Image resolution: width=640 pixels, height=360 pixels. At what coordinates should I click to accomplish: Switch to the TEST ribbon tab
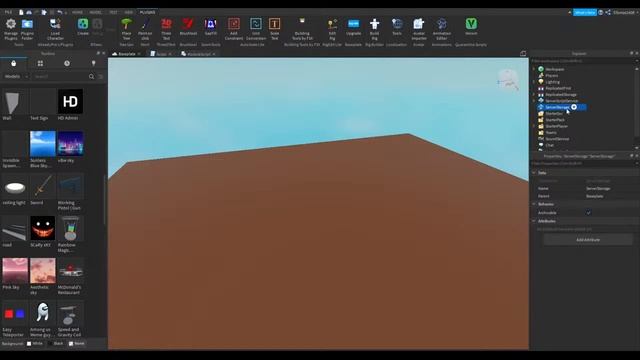pos(113,12)
